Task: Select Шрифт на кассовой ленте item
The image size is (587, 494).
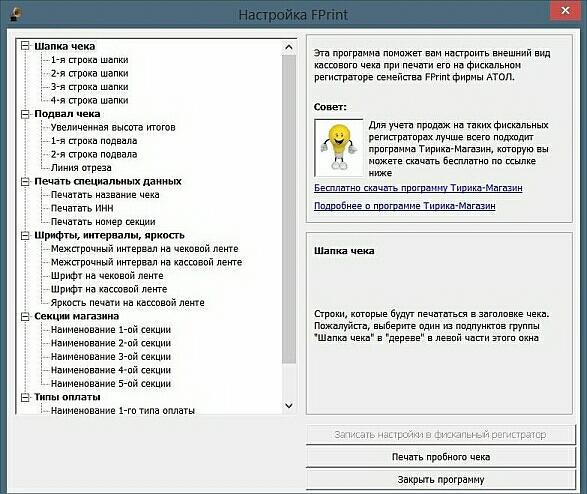Action: 109,289
